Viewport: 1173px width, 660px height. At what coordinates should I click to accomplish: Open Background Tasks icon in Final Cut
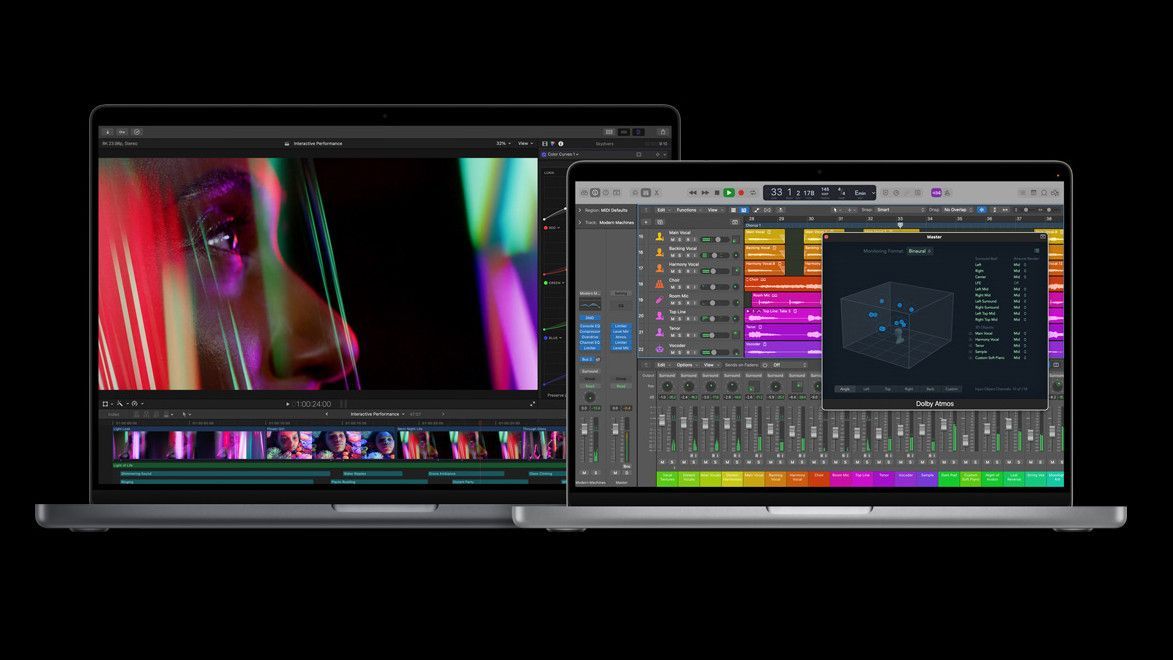tap(137, 132)
